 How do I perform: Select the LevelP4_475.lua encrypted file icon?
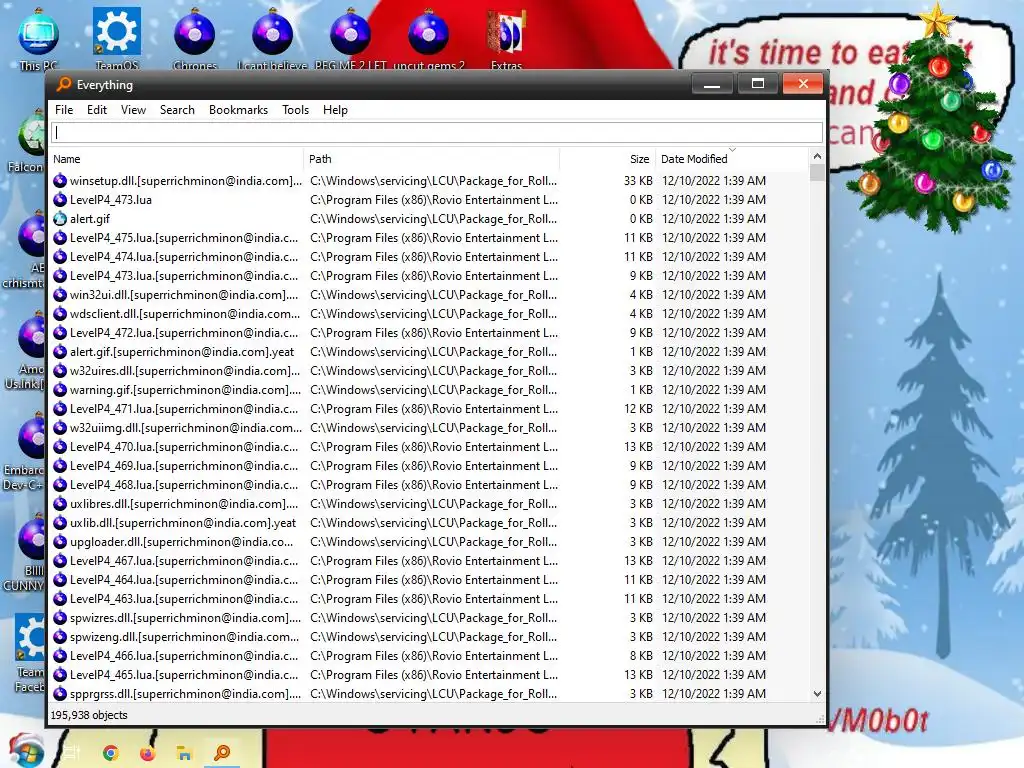pos(60,238)
